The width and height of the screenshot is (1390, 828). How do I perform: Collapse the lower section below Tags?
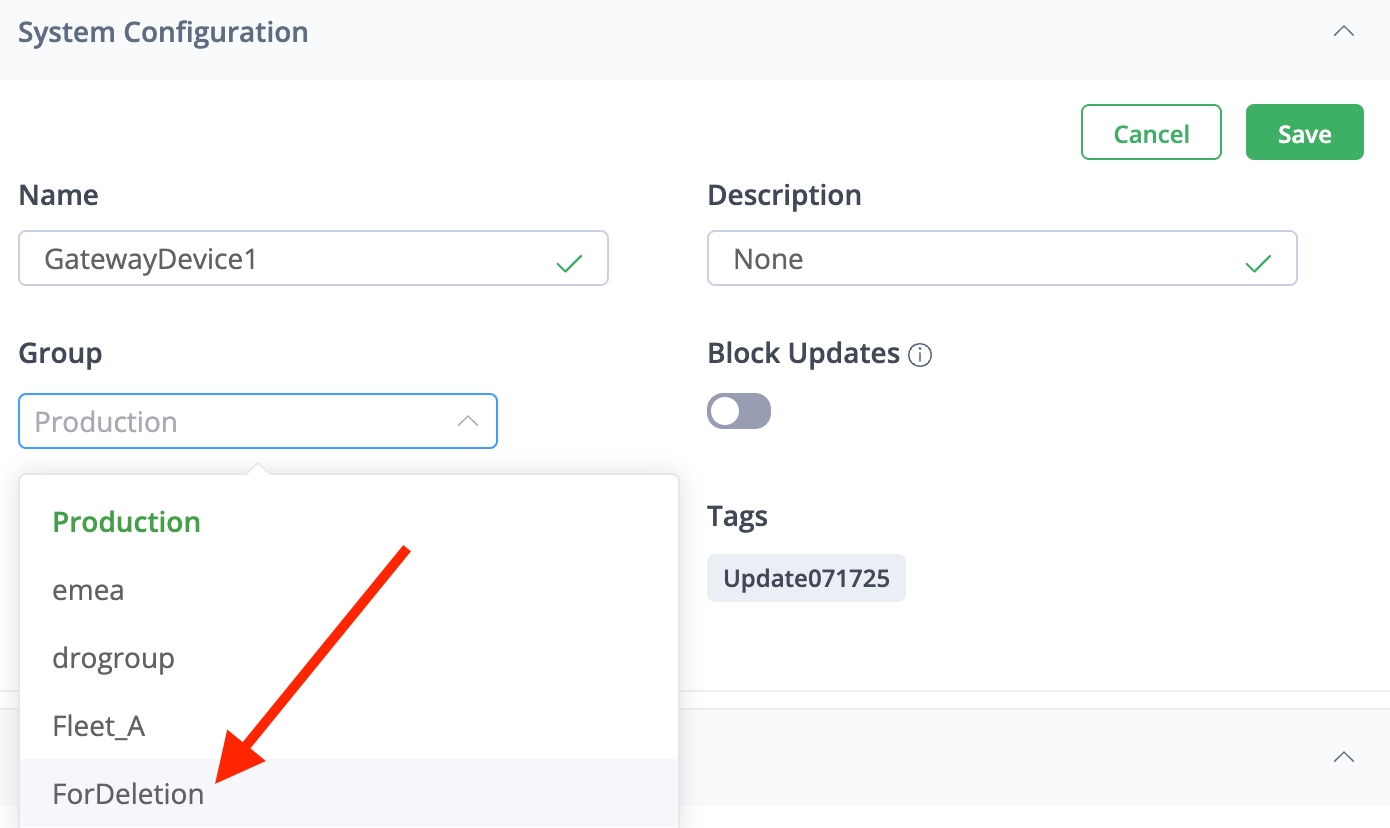click(1344, 756)
